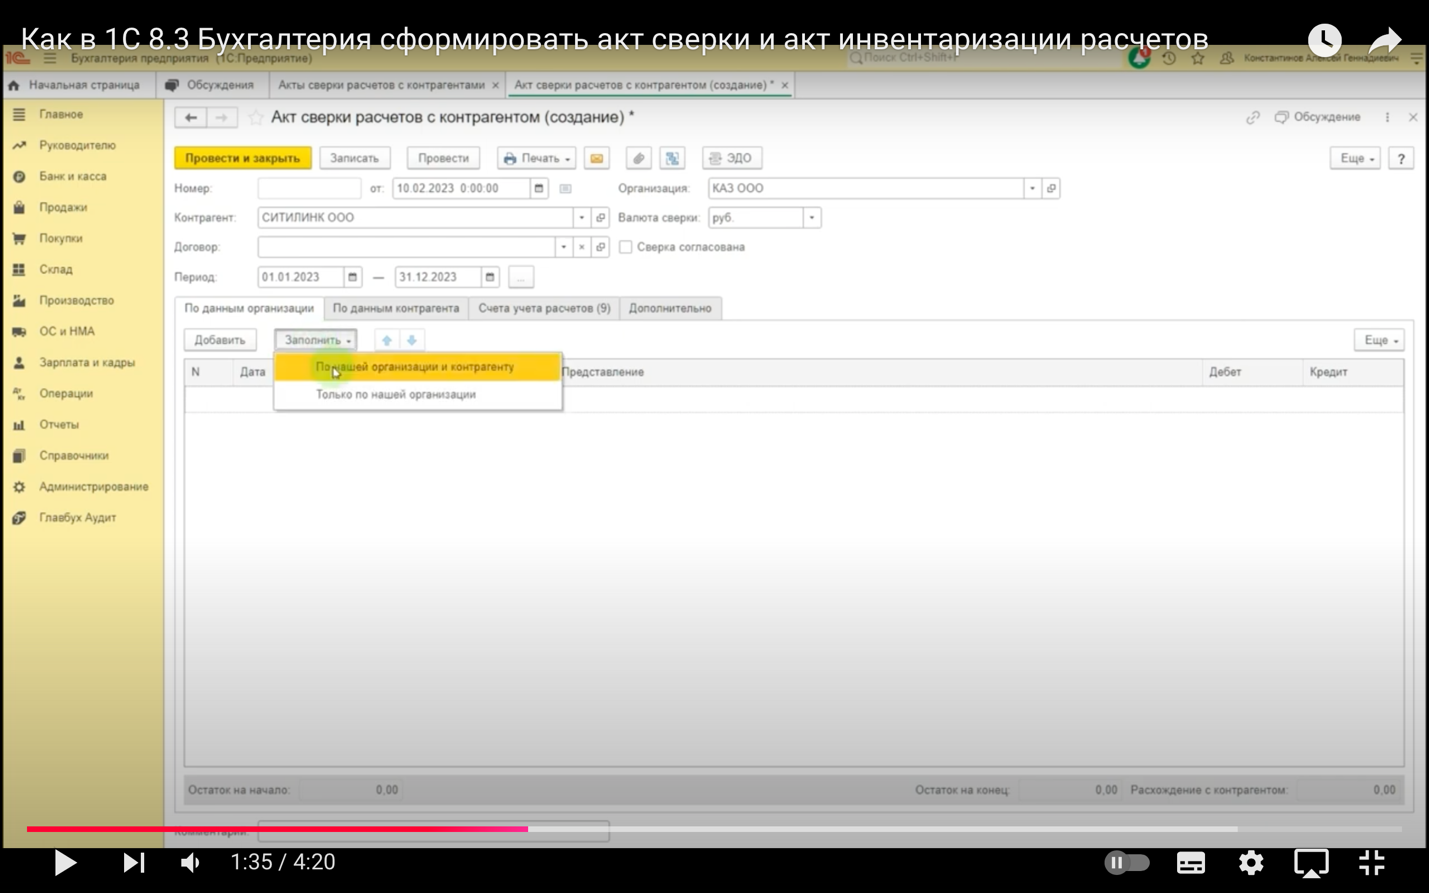Click the forward navigation arrow
This screenshot has height=893, width=1429.
pos(222,118)
